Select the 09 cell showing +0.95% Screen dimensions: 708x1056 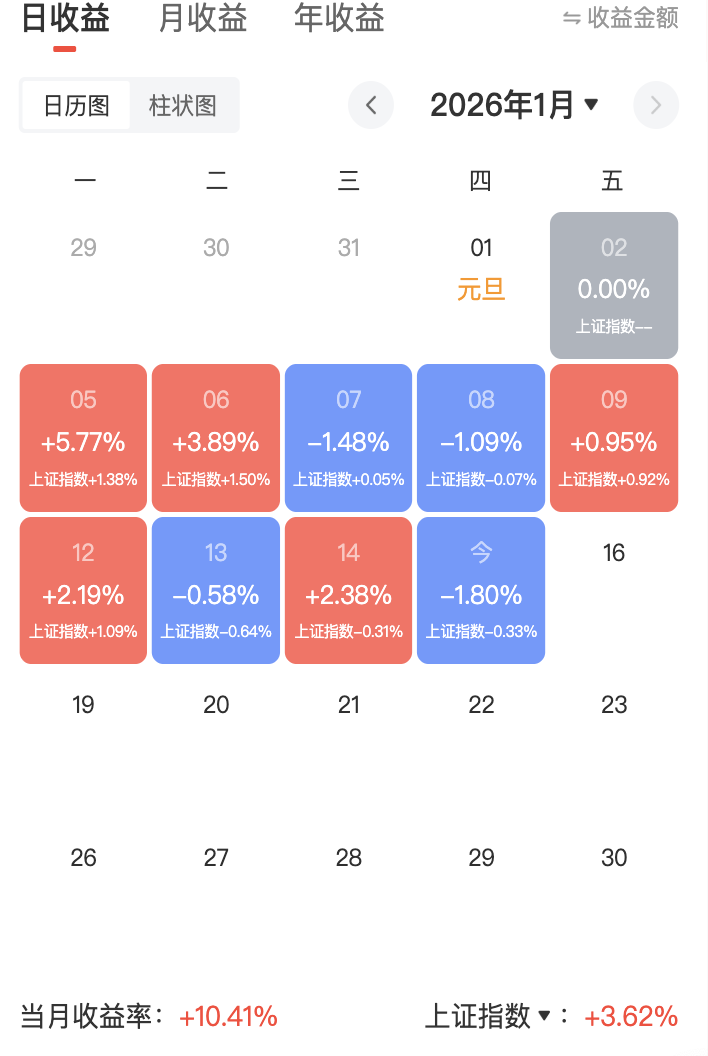click(x=614, y=438)
